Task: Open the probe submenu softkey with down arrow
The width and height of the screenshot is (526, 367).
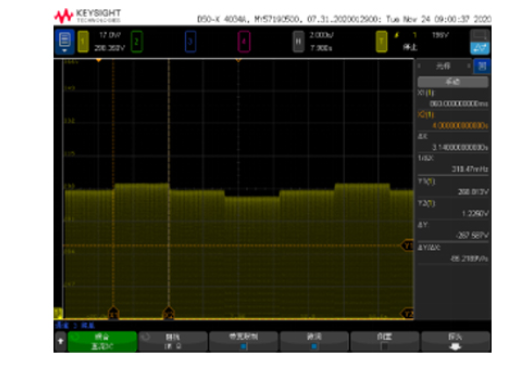Action: (x=455, y=342)
